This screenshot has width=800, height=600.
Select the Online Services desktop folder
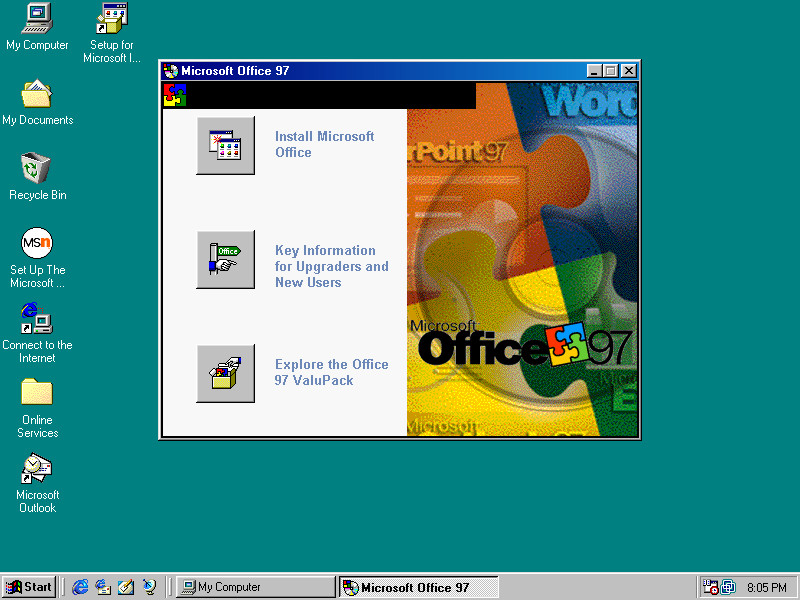[37, 408]
